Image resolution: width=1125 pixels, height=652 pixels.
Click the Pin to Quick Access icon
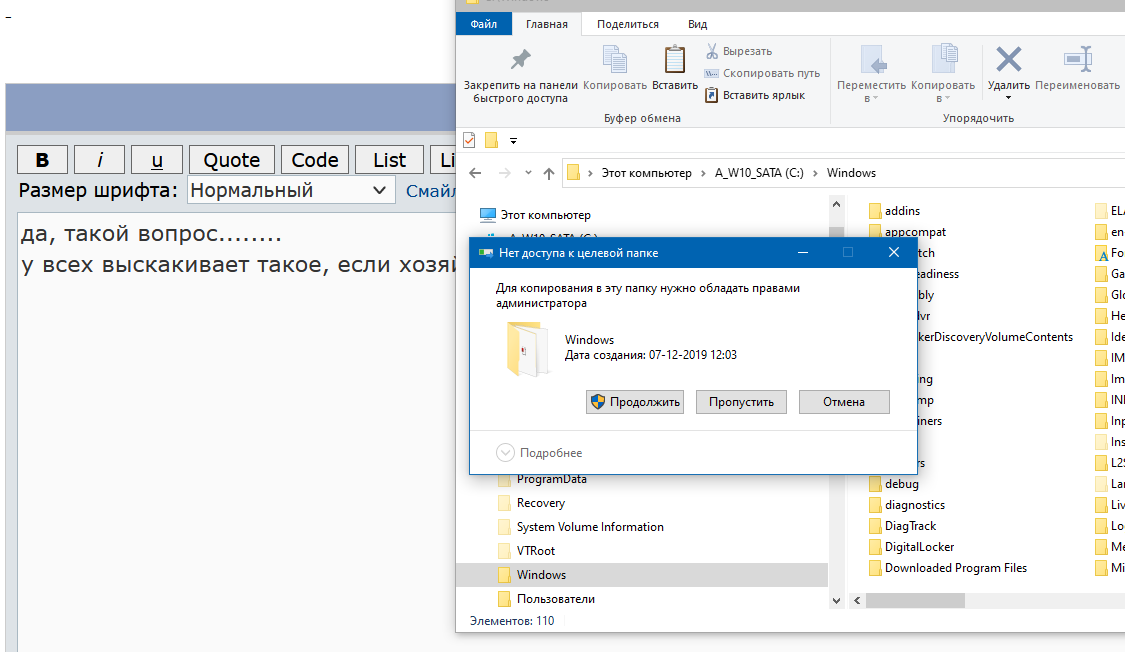520,59
